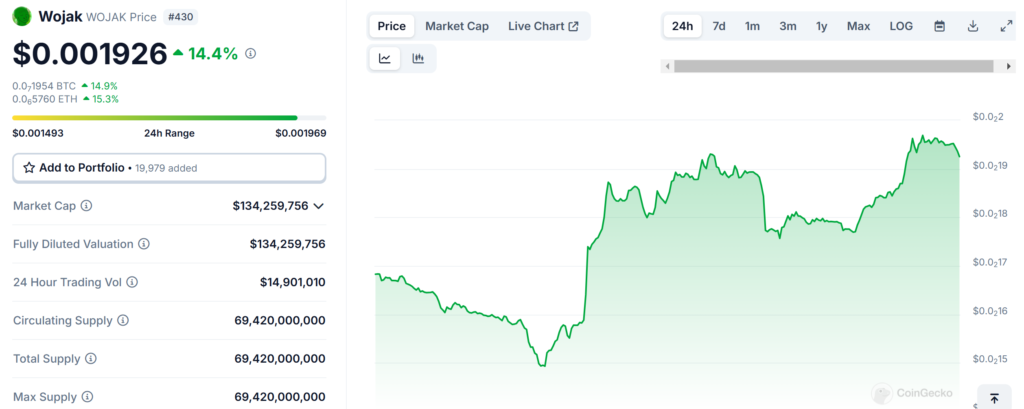Image resolution: width=1024 pixels, height=409 pixels.
Task: Click the 19,979 added text
Action: tap(166, 169)
